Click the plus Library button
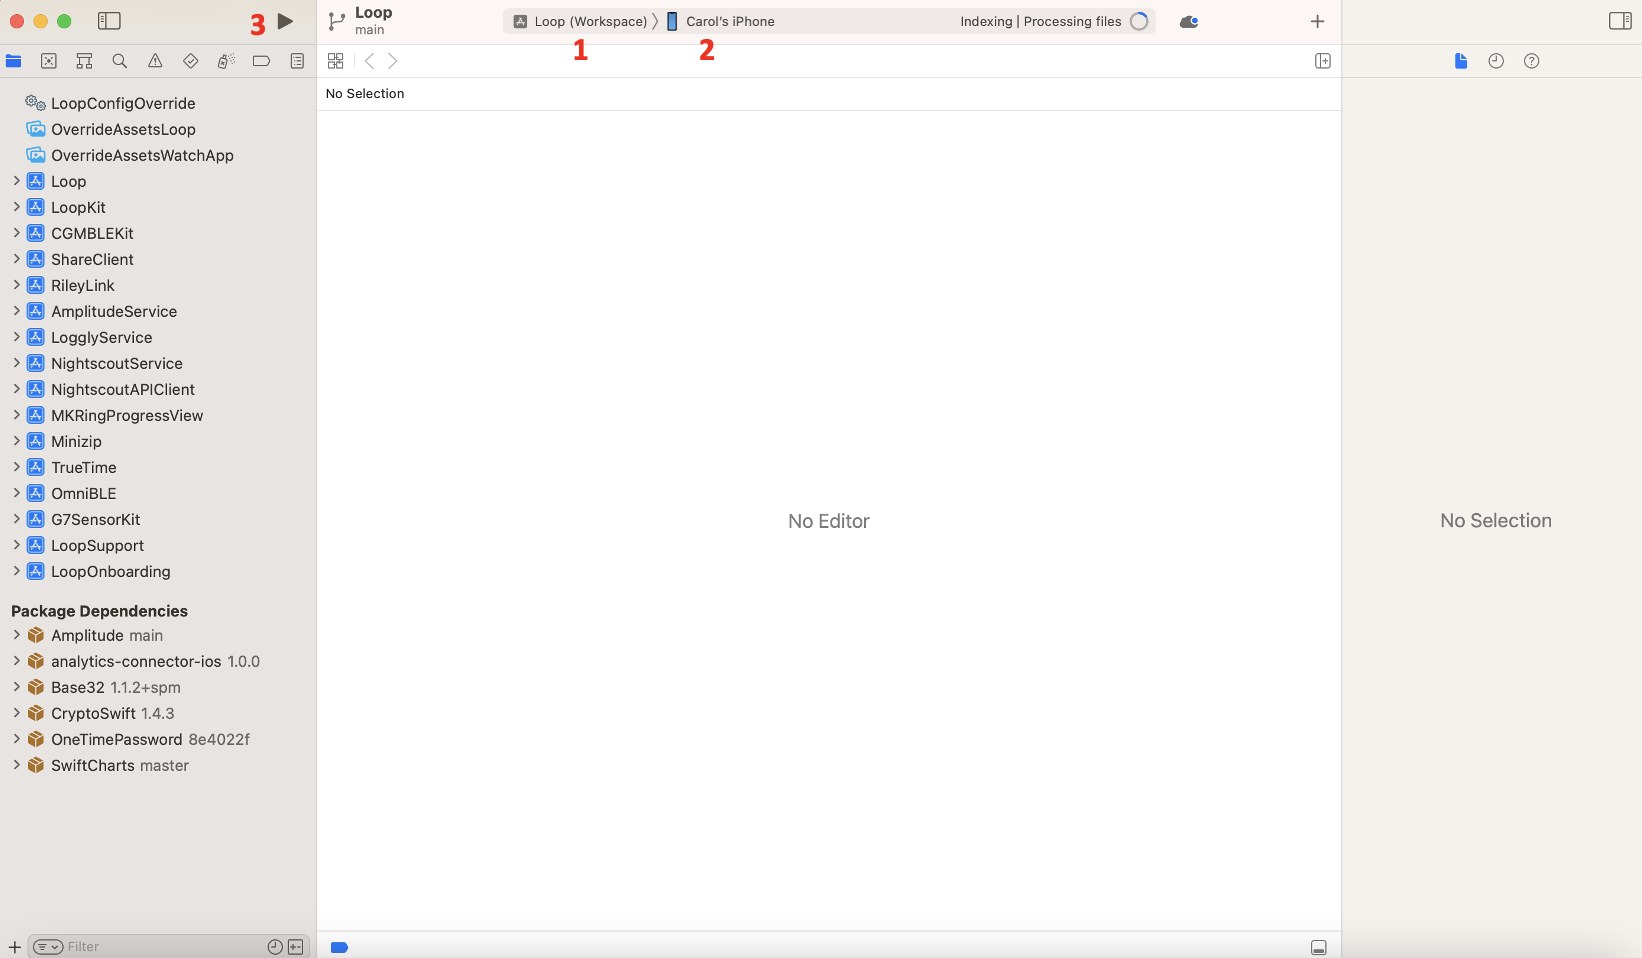The height and width of the screenshot is (958, 1642). coord(1318,21)
